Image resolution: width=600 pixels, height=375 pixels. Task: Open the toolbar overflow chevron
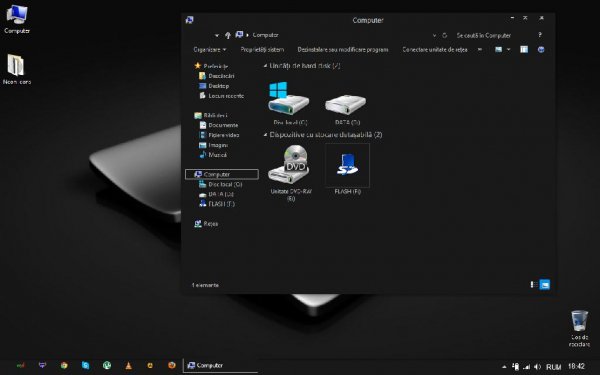click(x=480, y=49)
